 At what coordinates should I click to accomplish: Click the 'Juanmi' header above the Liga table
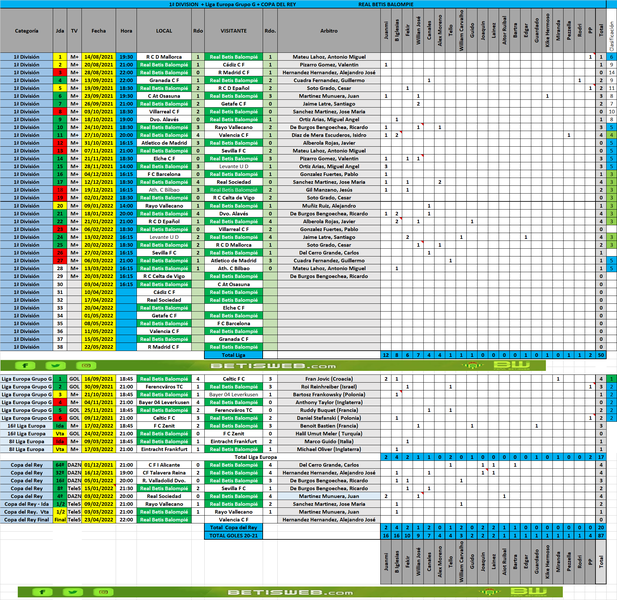[x=386, y=31]
